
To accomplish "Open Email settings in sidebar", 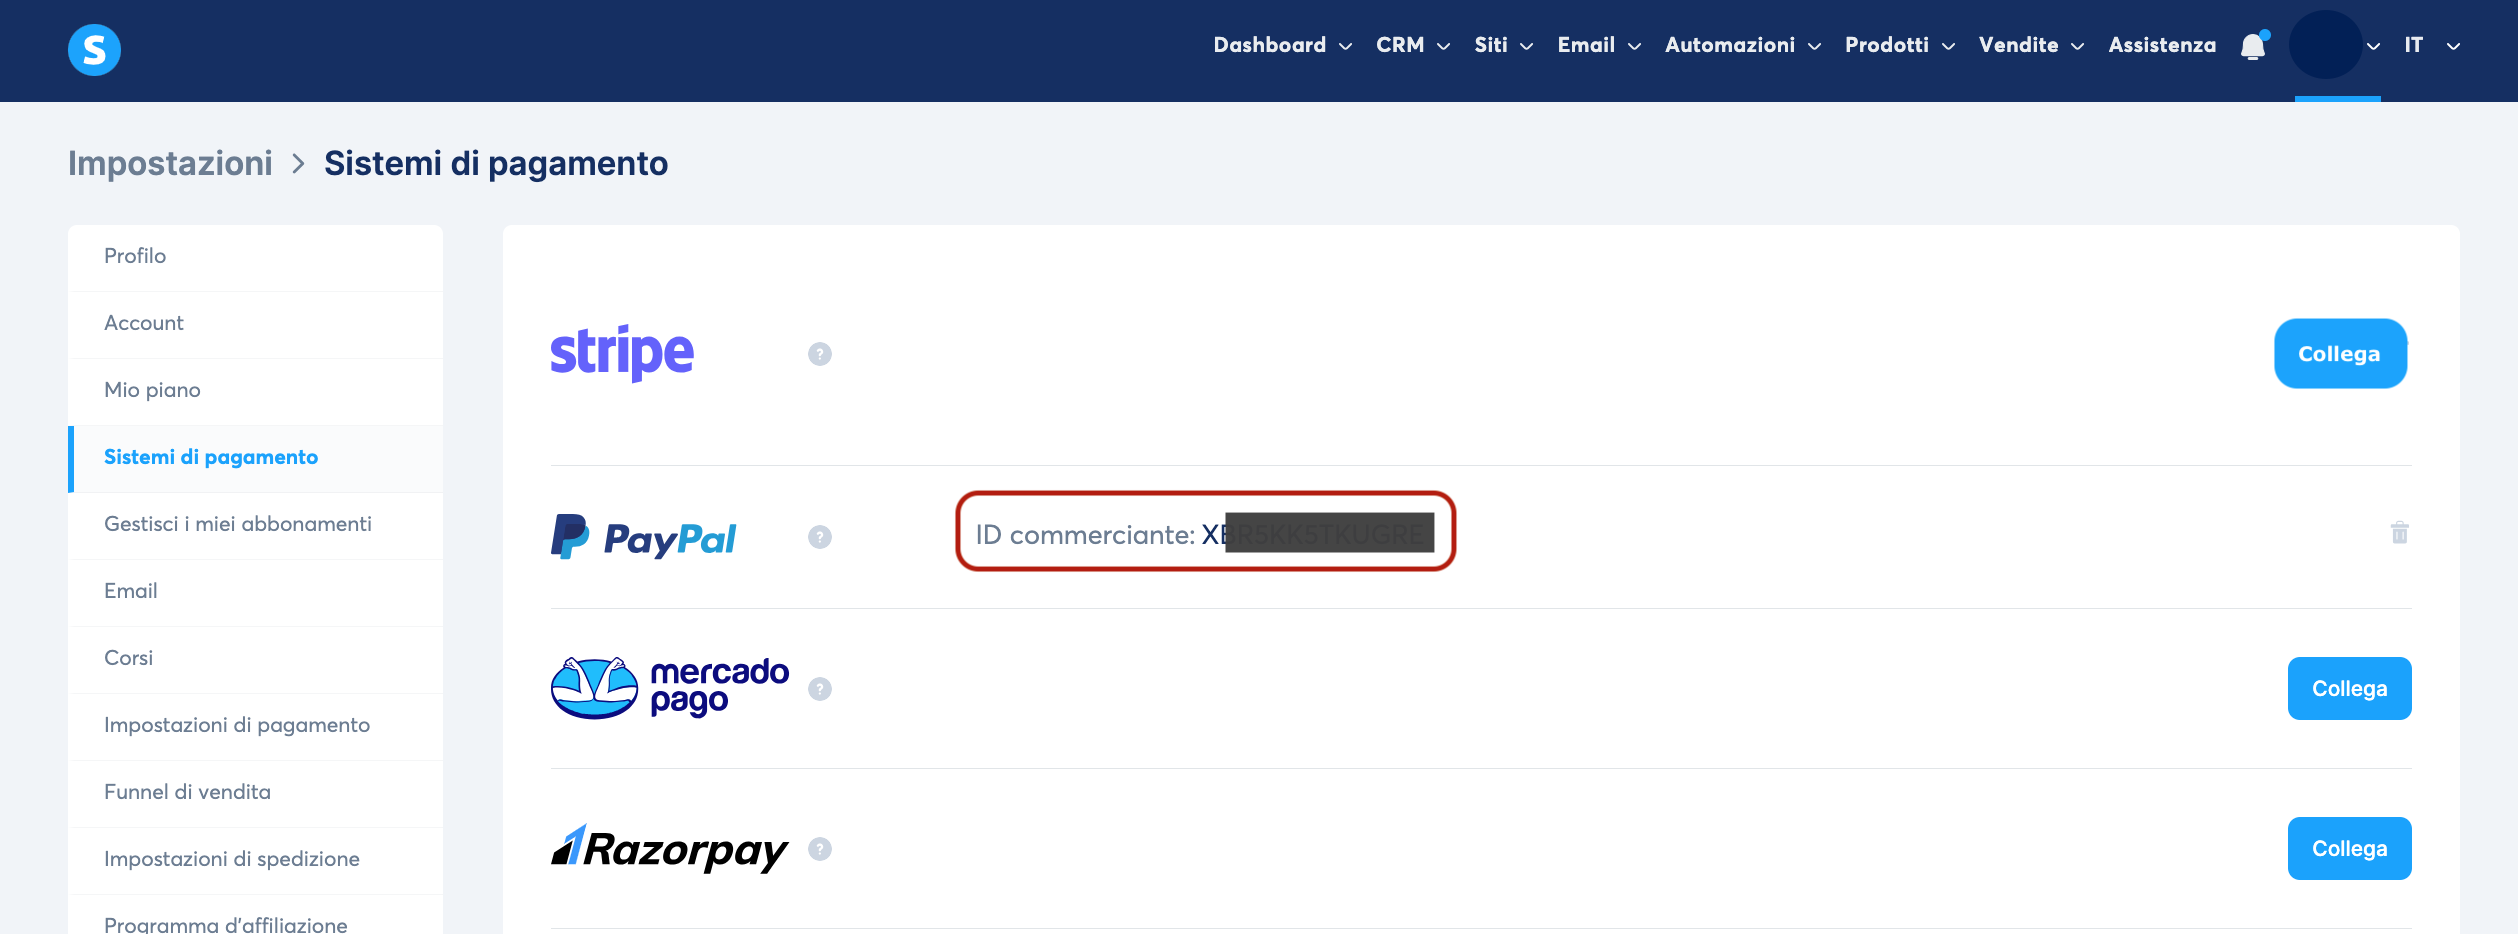I will click(256, 591).
